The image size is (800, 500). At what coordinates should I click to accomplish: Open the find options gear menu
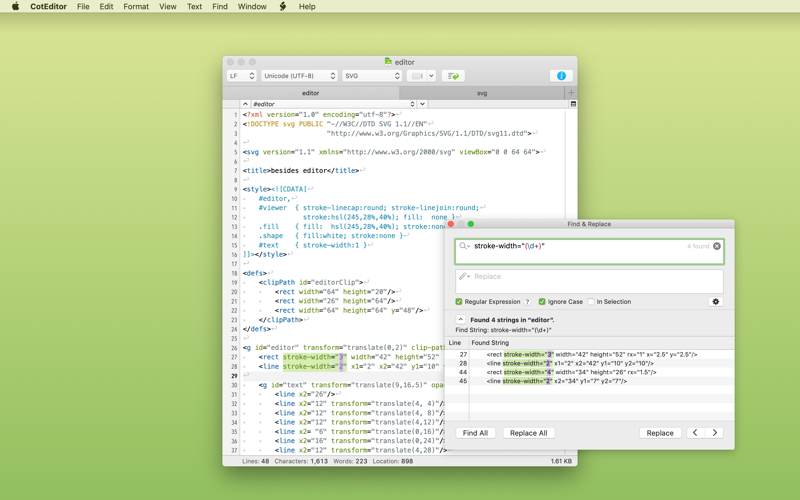point(715,301)
